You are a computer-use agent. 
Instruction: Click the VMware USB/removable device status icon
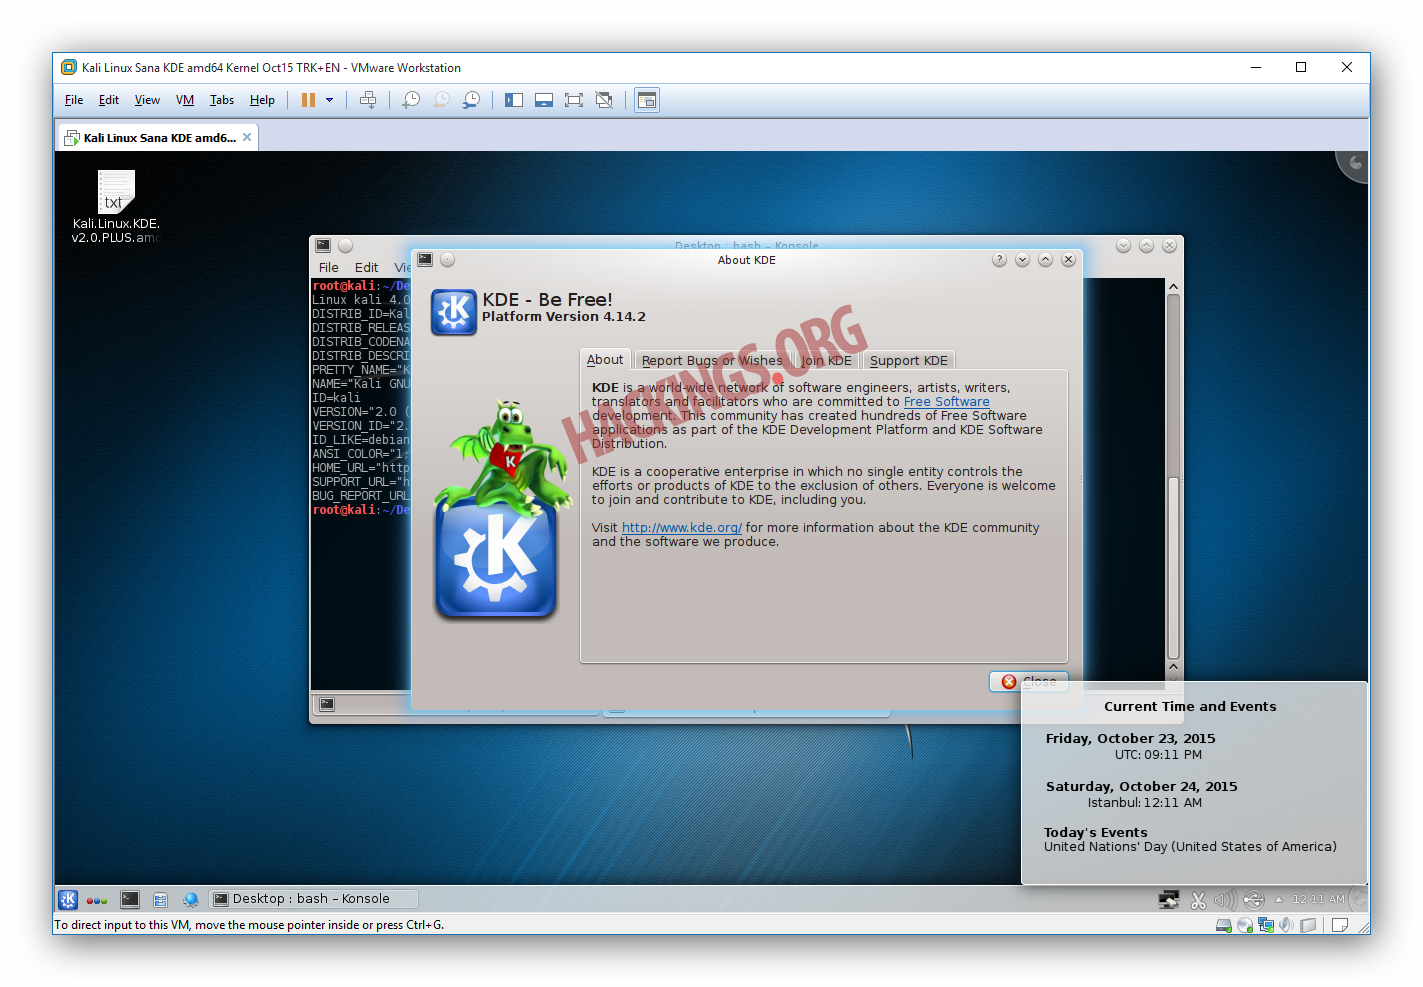click(1308, 925)
